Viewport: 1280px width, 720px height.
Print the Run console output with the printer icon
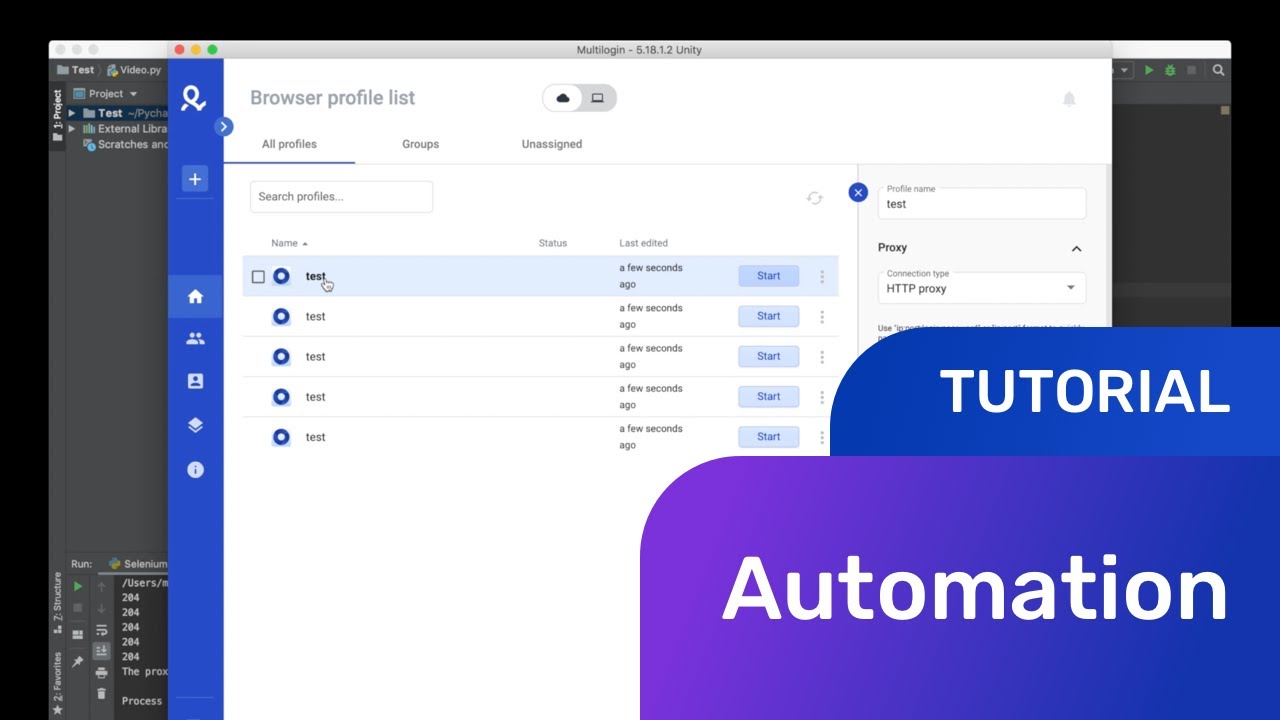(x=101, y=673)
